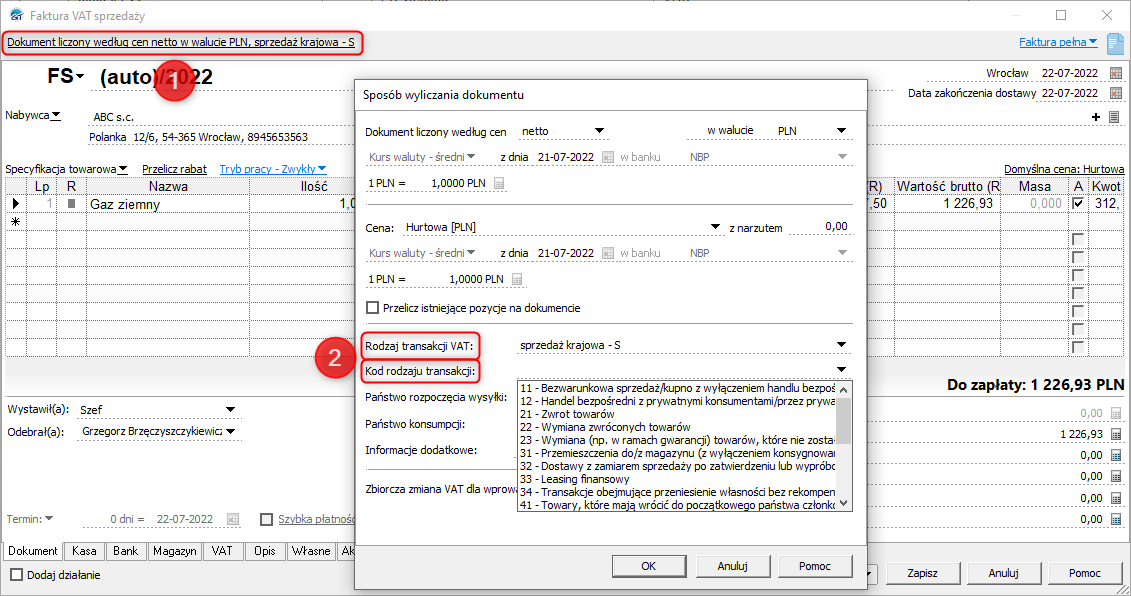Click the Nazwa column header
1131x596 pixels.
[168, 186]
